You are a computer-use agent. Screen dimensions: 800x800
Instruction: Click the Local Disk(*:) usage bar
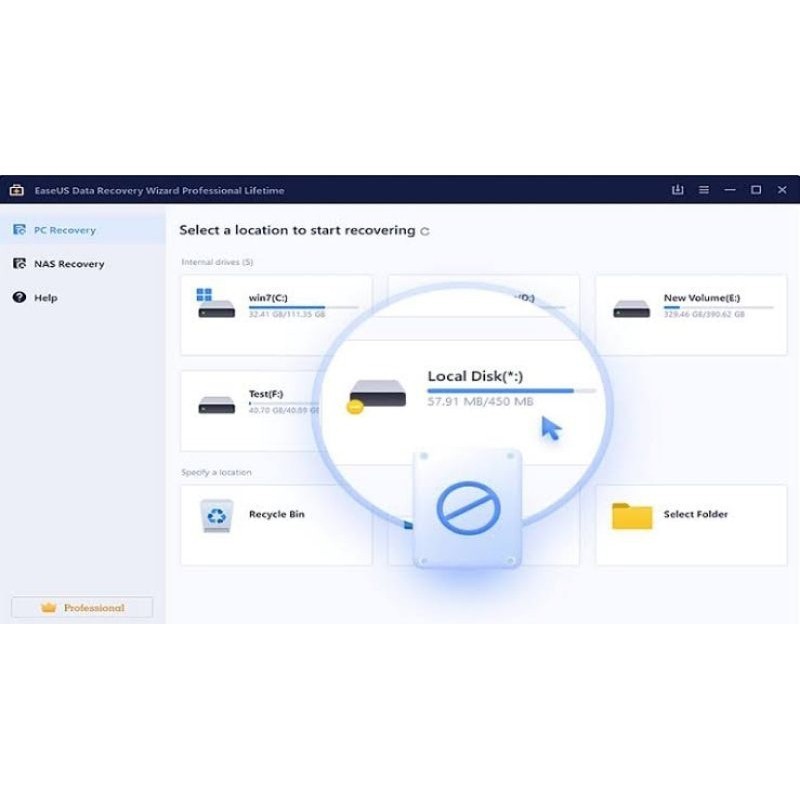[x=511, y=391]
